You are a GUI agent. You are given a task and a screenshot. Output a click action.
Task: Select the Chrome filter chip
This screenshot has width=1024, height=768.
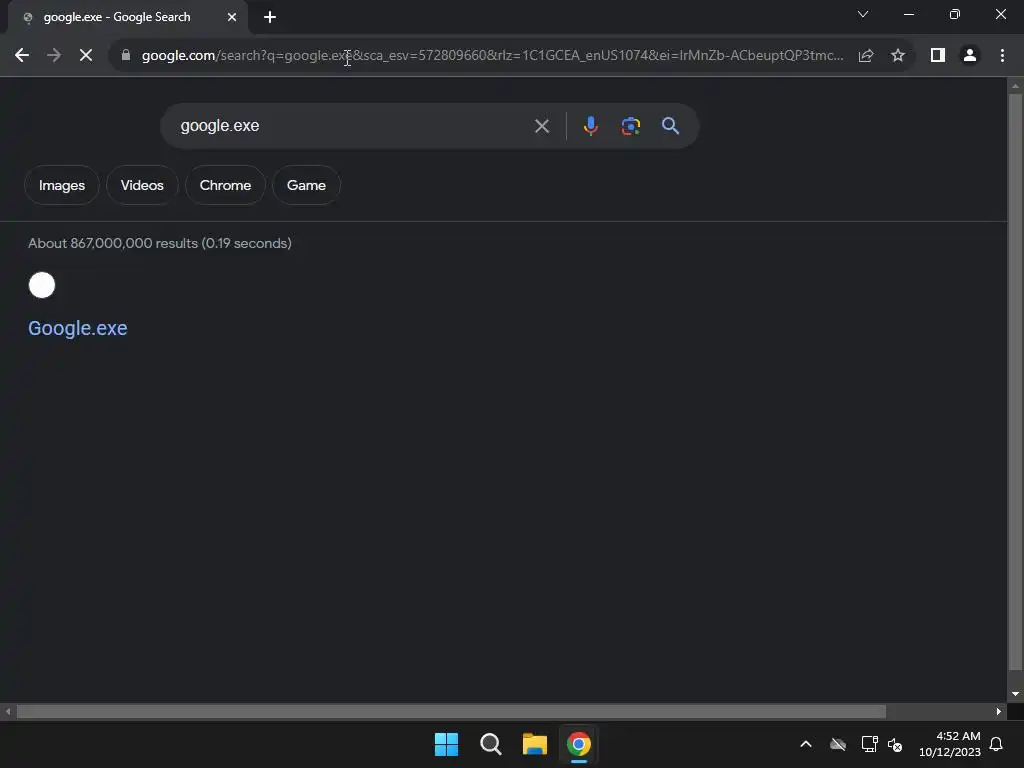click(225, 185)
